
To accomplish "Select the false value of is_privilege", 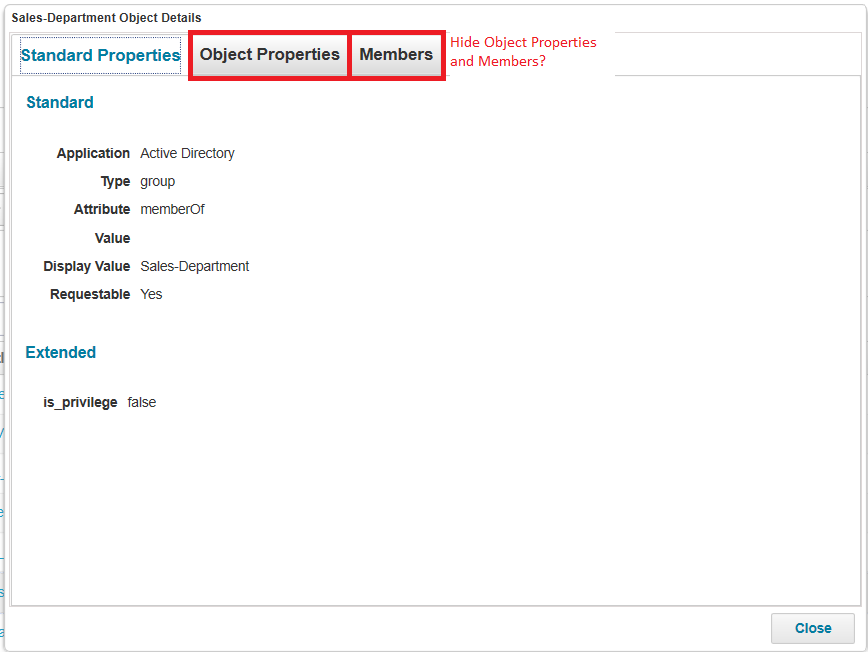I will coord(142,402).
